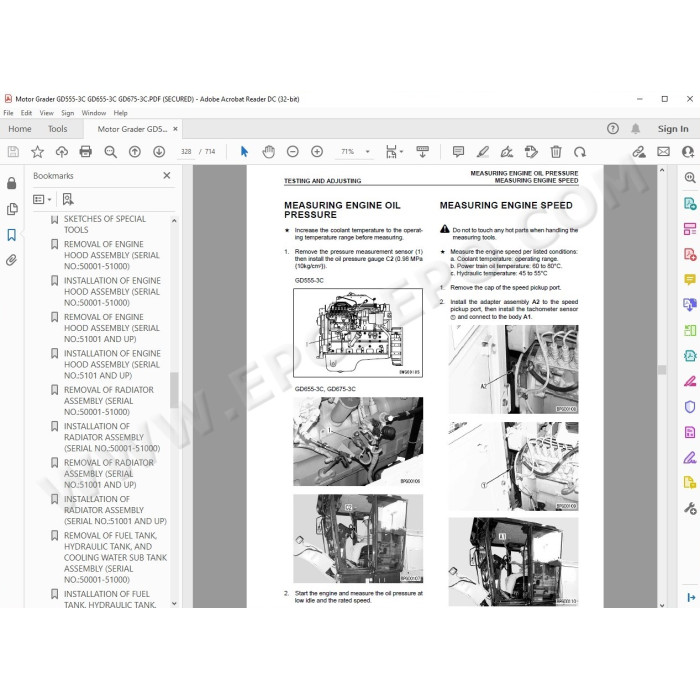This screenshot has height=700, width=700.
Task: Open INSTALLATION OF RADIATOR ASSEMBLY 51001 AND UP bookmark
Action: point(115,510)
